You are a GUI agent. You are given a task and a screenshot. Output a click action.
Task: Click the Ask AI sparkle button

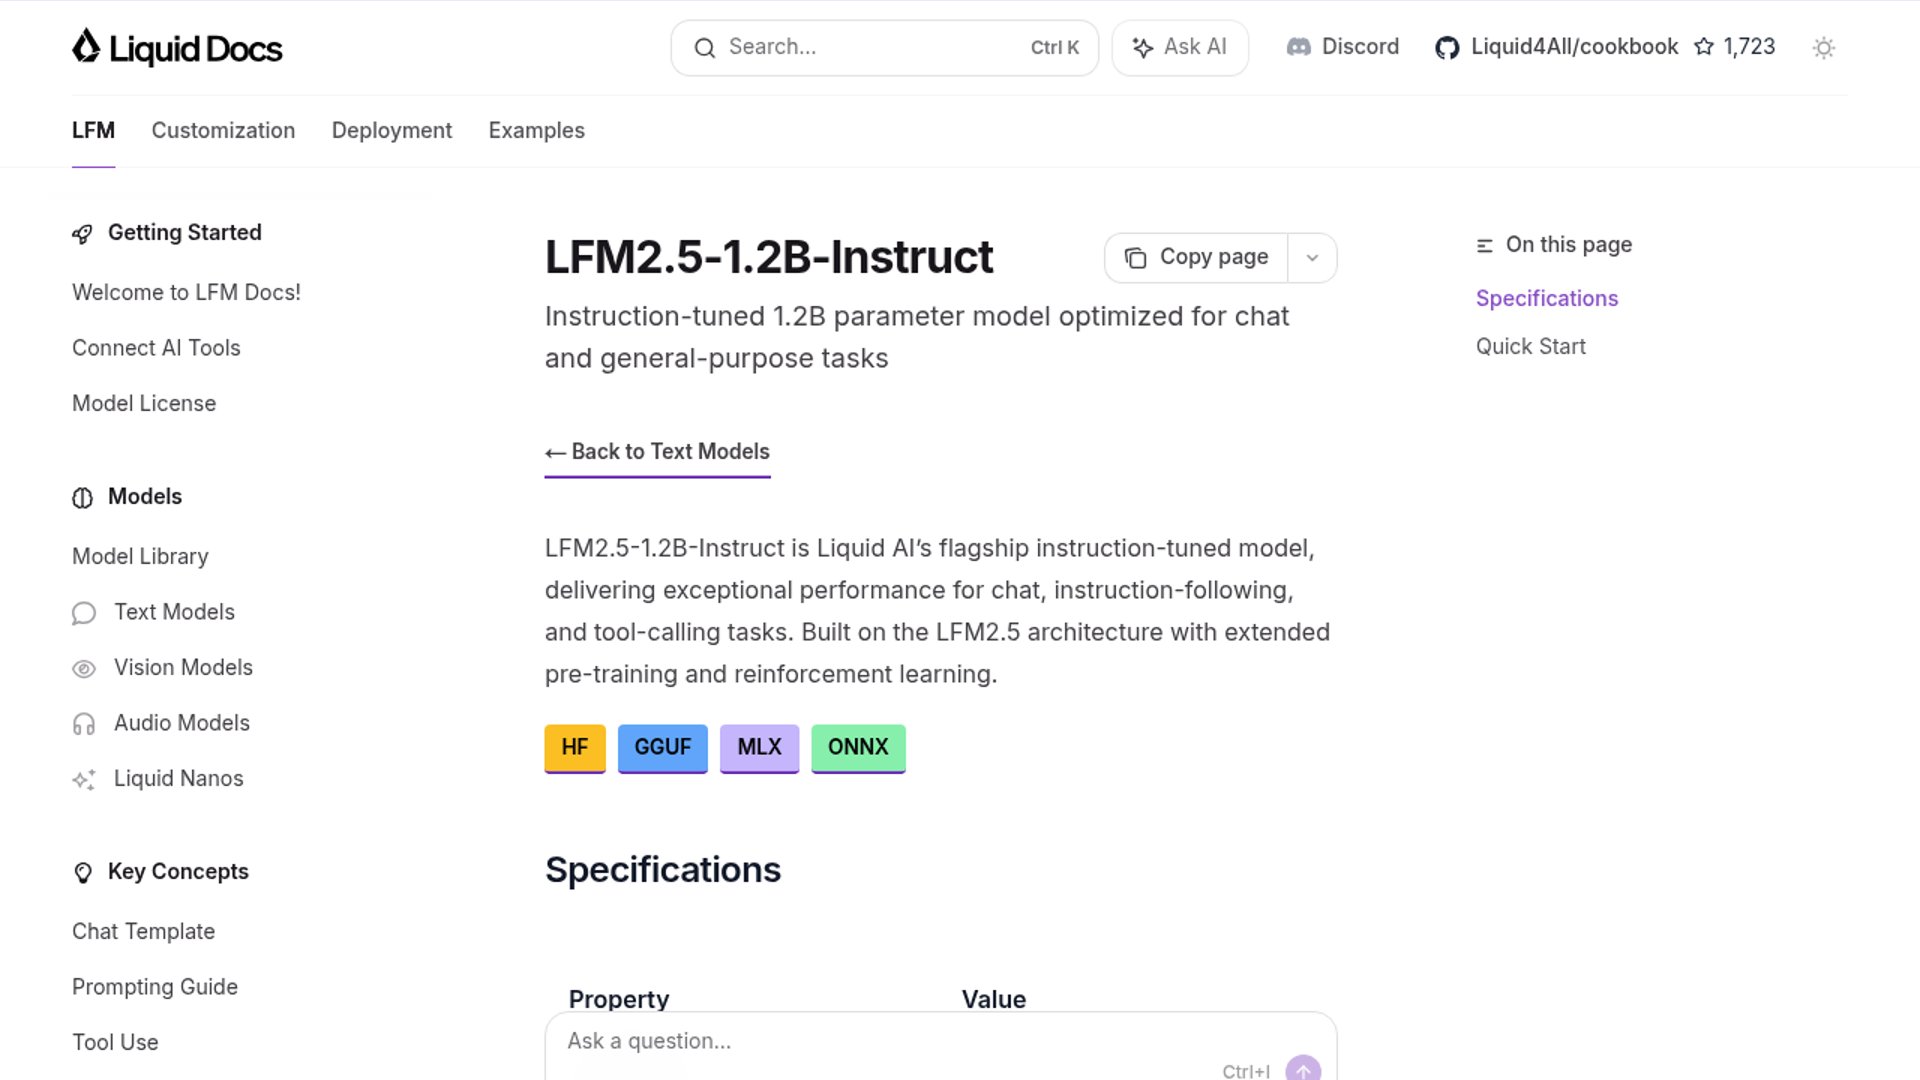tap(1179, 47)
